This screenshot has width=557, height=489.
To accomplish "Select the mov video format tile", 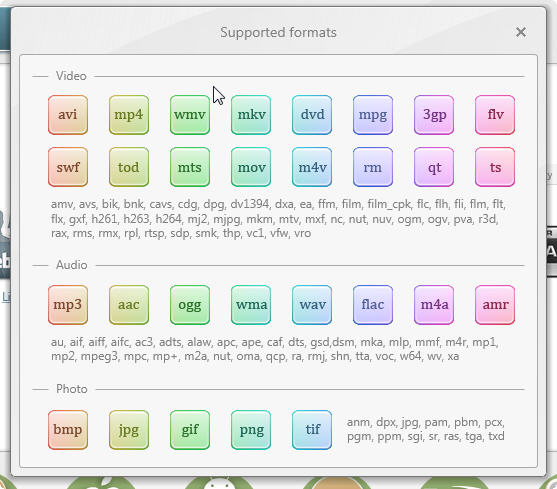I will coord(251,167).
